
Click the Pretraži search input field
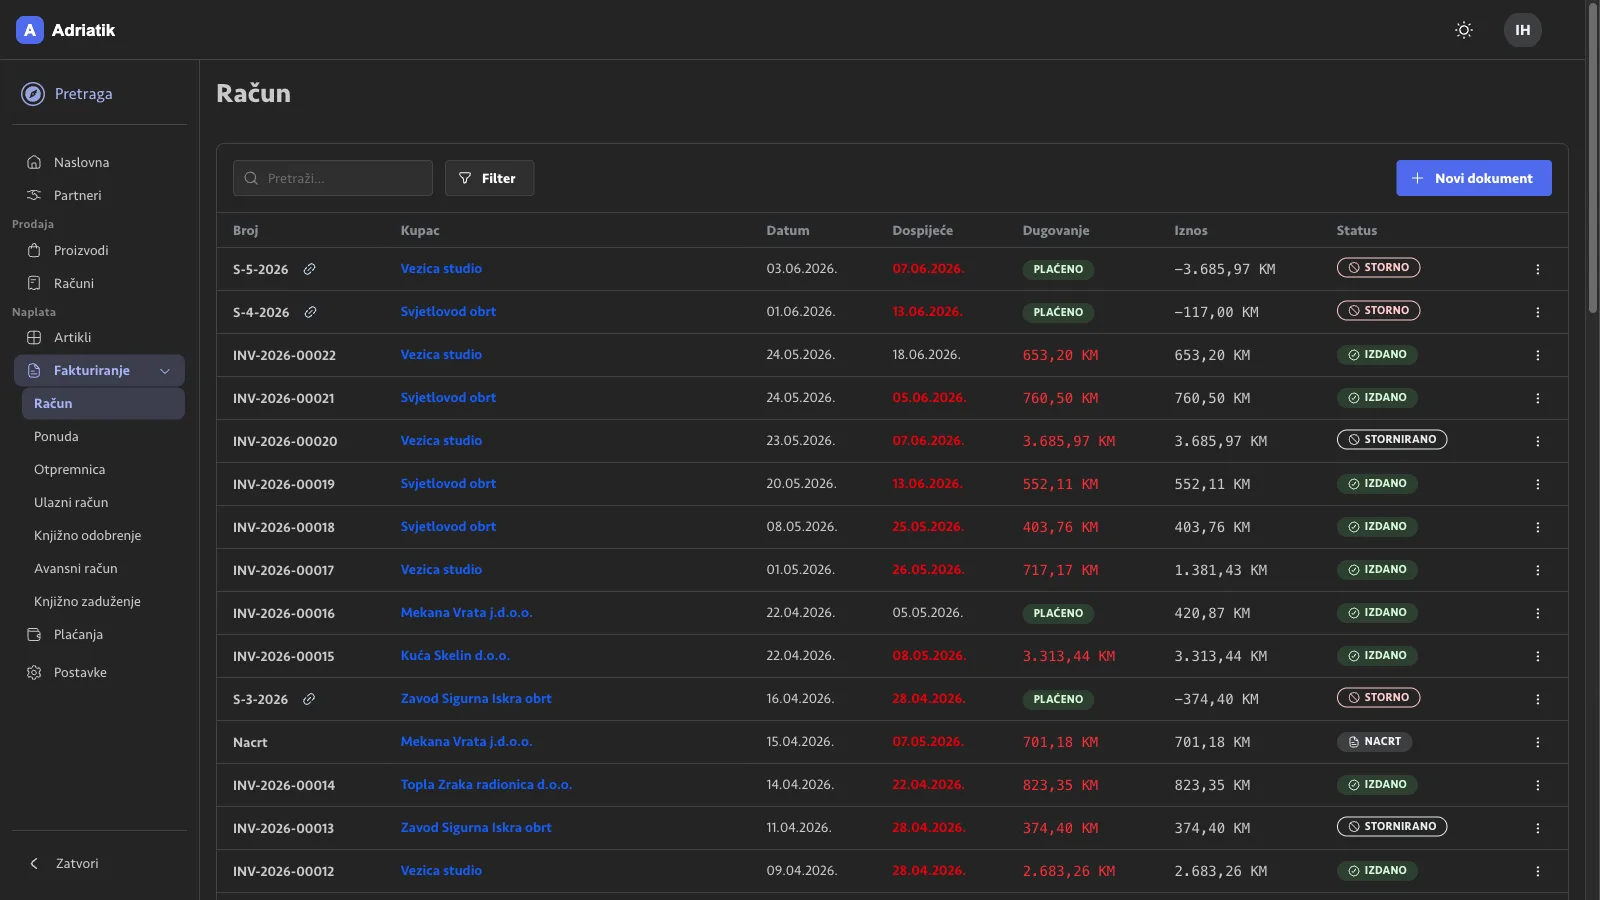click(333, 178)
